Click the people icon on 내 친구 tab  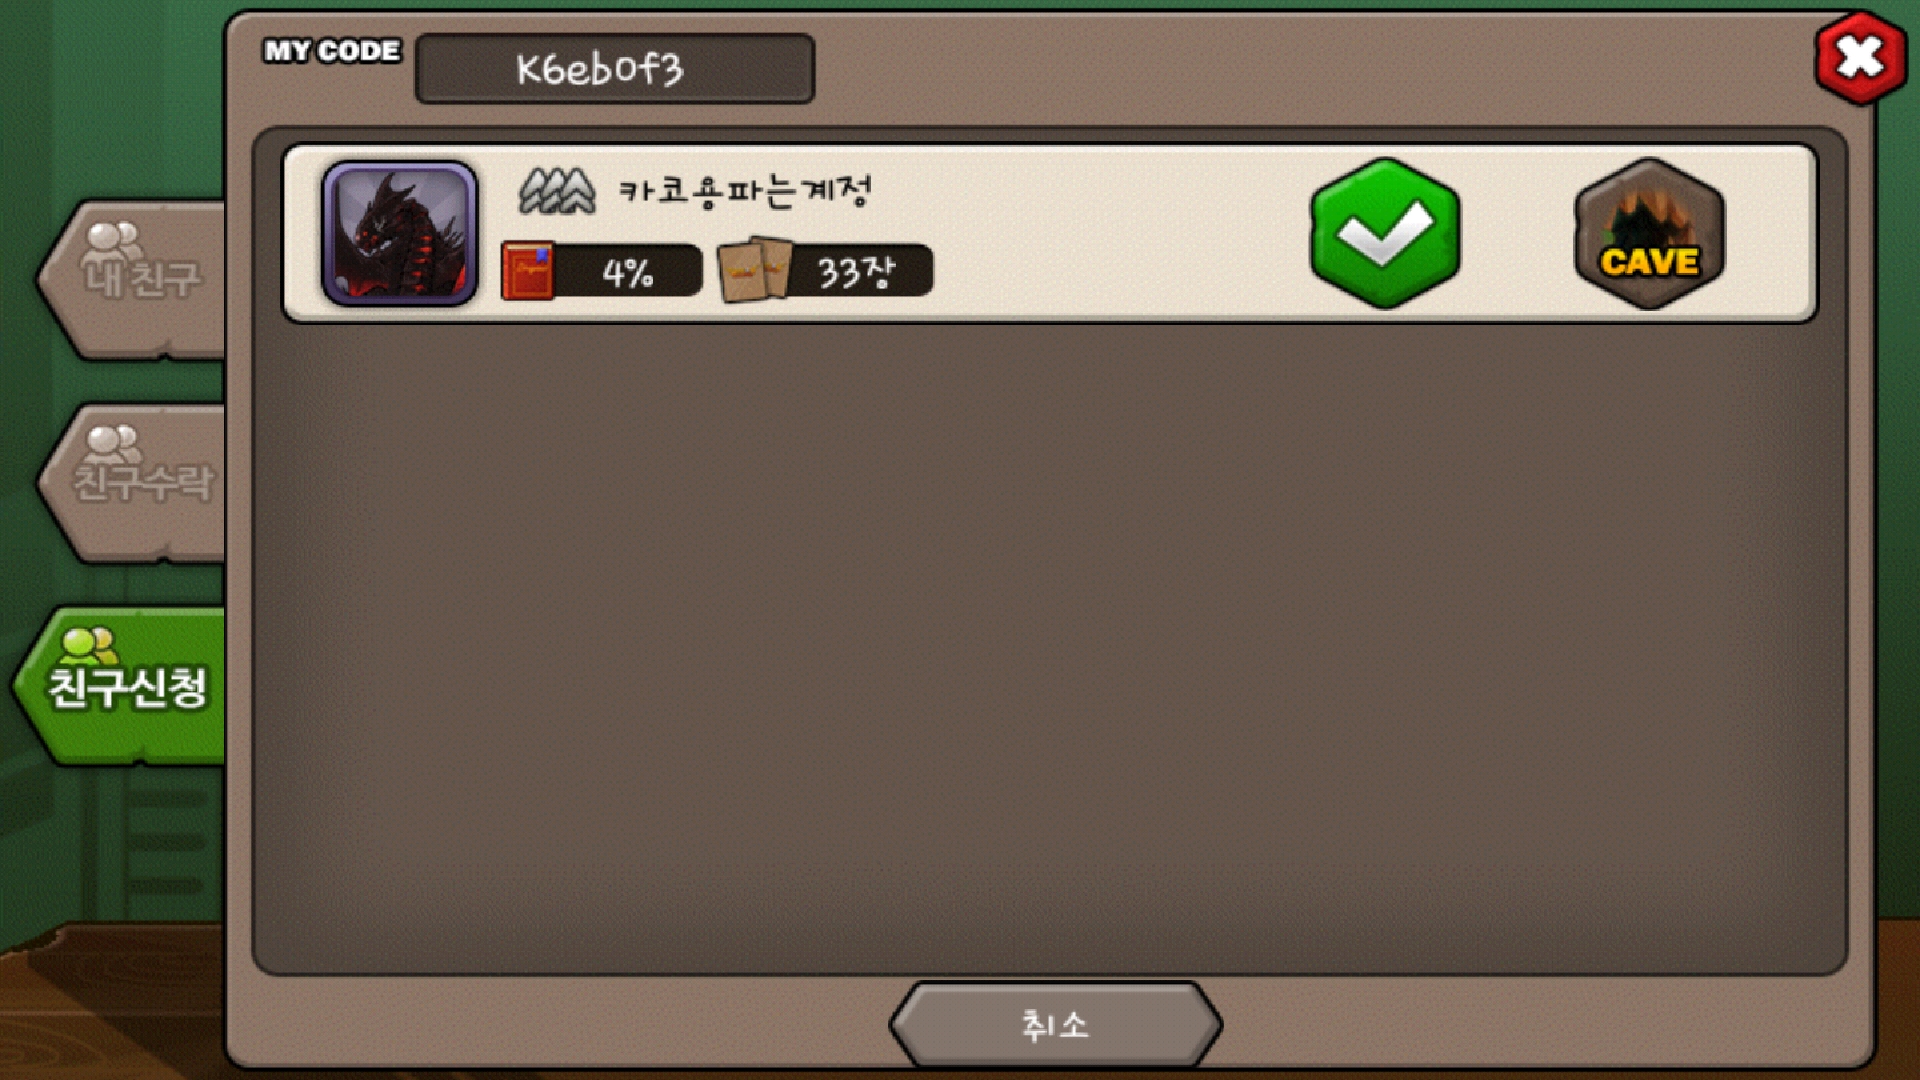112,240
